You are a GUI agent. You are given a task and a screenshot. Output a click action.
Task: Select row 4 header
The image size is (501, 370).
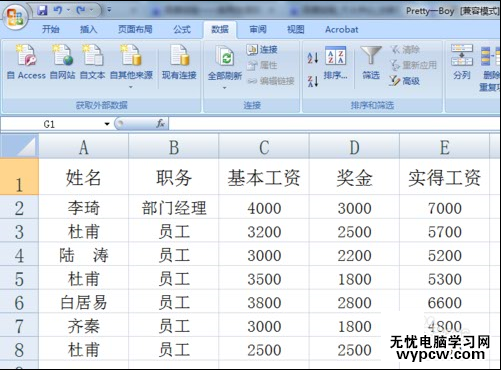[19, 254]
